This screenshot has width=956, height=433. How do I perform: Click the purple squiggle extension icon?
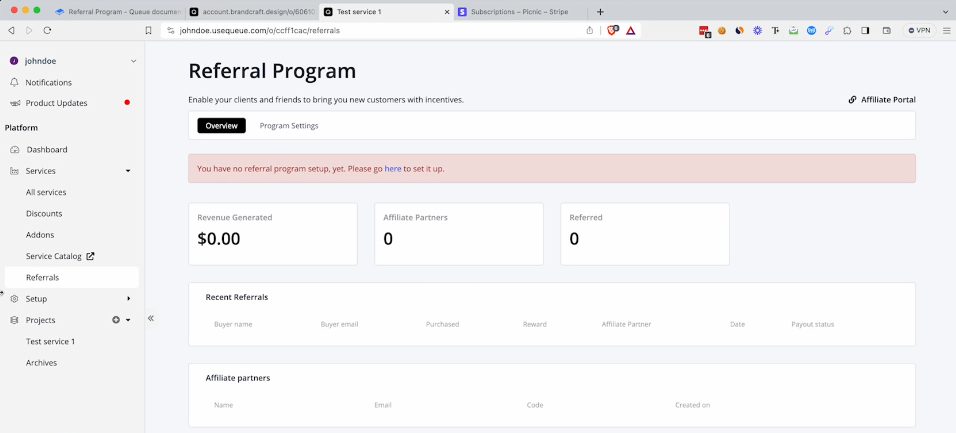point(829,30)
